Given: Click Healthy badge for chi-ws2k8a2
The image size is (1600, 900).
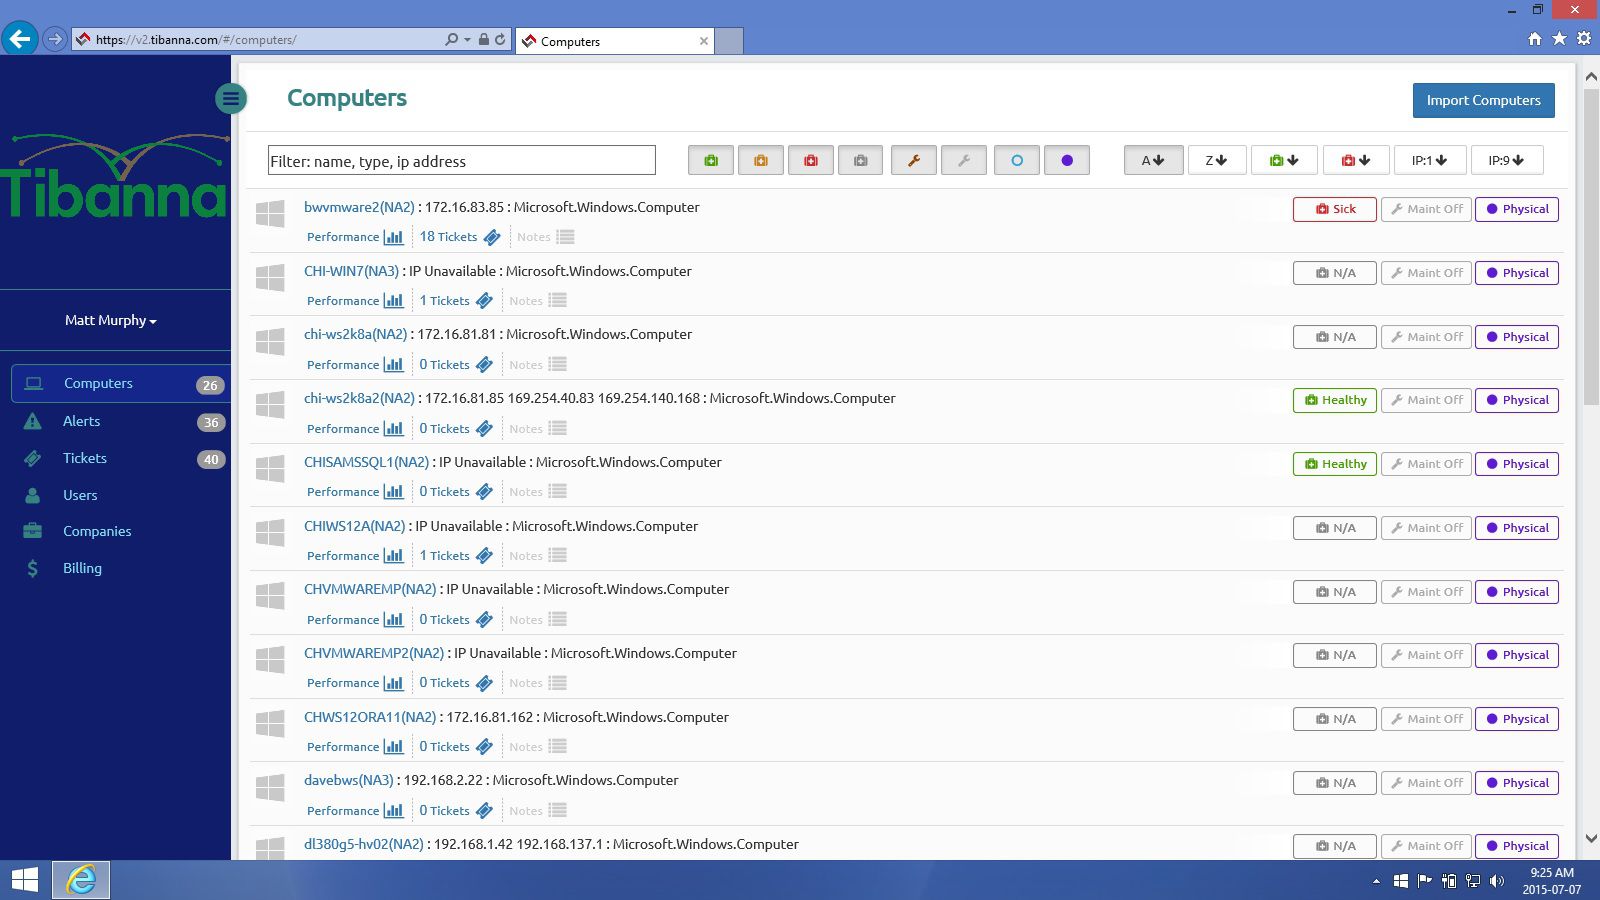Looking at the screenshot, I should (x=1335, y=400).
